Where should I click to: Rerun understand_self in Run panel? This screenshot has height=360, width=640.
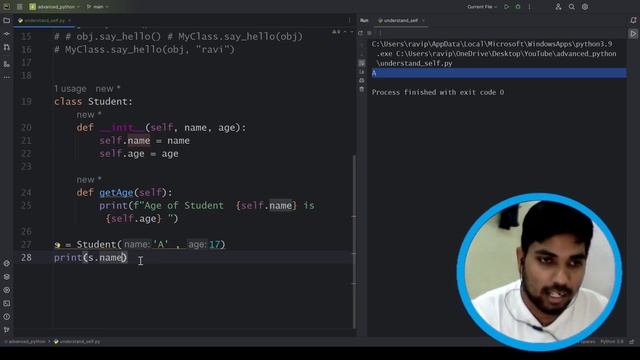361,33
